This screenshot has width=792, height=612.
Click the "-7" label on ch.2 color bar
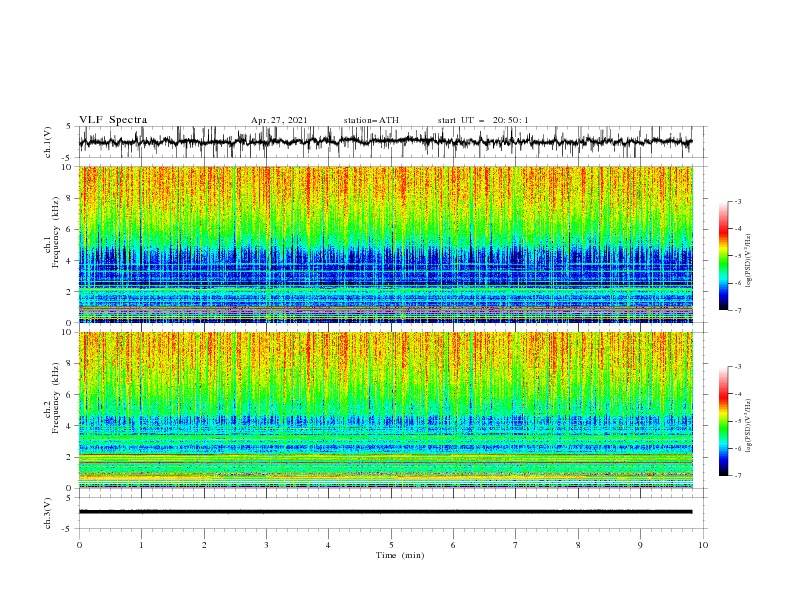[738, 476]
